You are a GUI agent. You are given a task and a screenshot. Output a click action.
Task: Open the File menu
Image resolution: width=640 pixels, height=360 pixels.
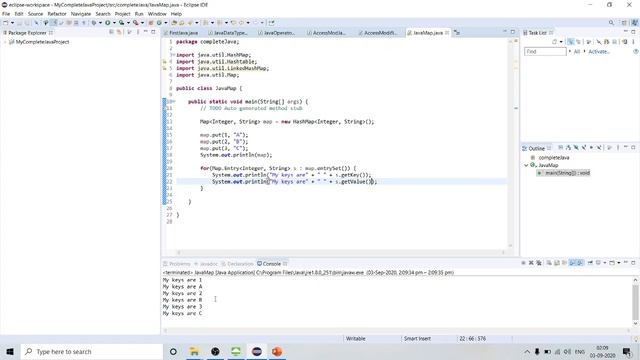(x=6, y=13)
